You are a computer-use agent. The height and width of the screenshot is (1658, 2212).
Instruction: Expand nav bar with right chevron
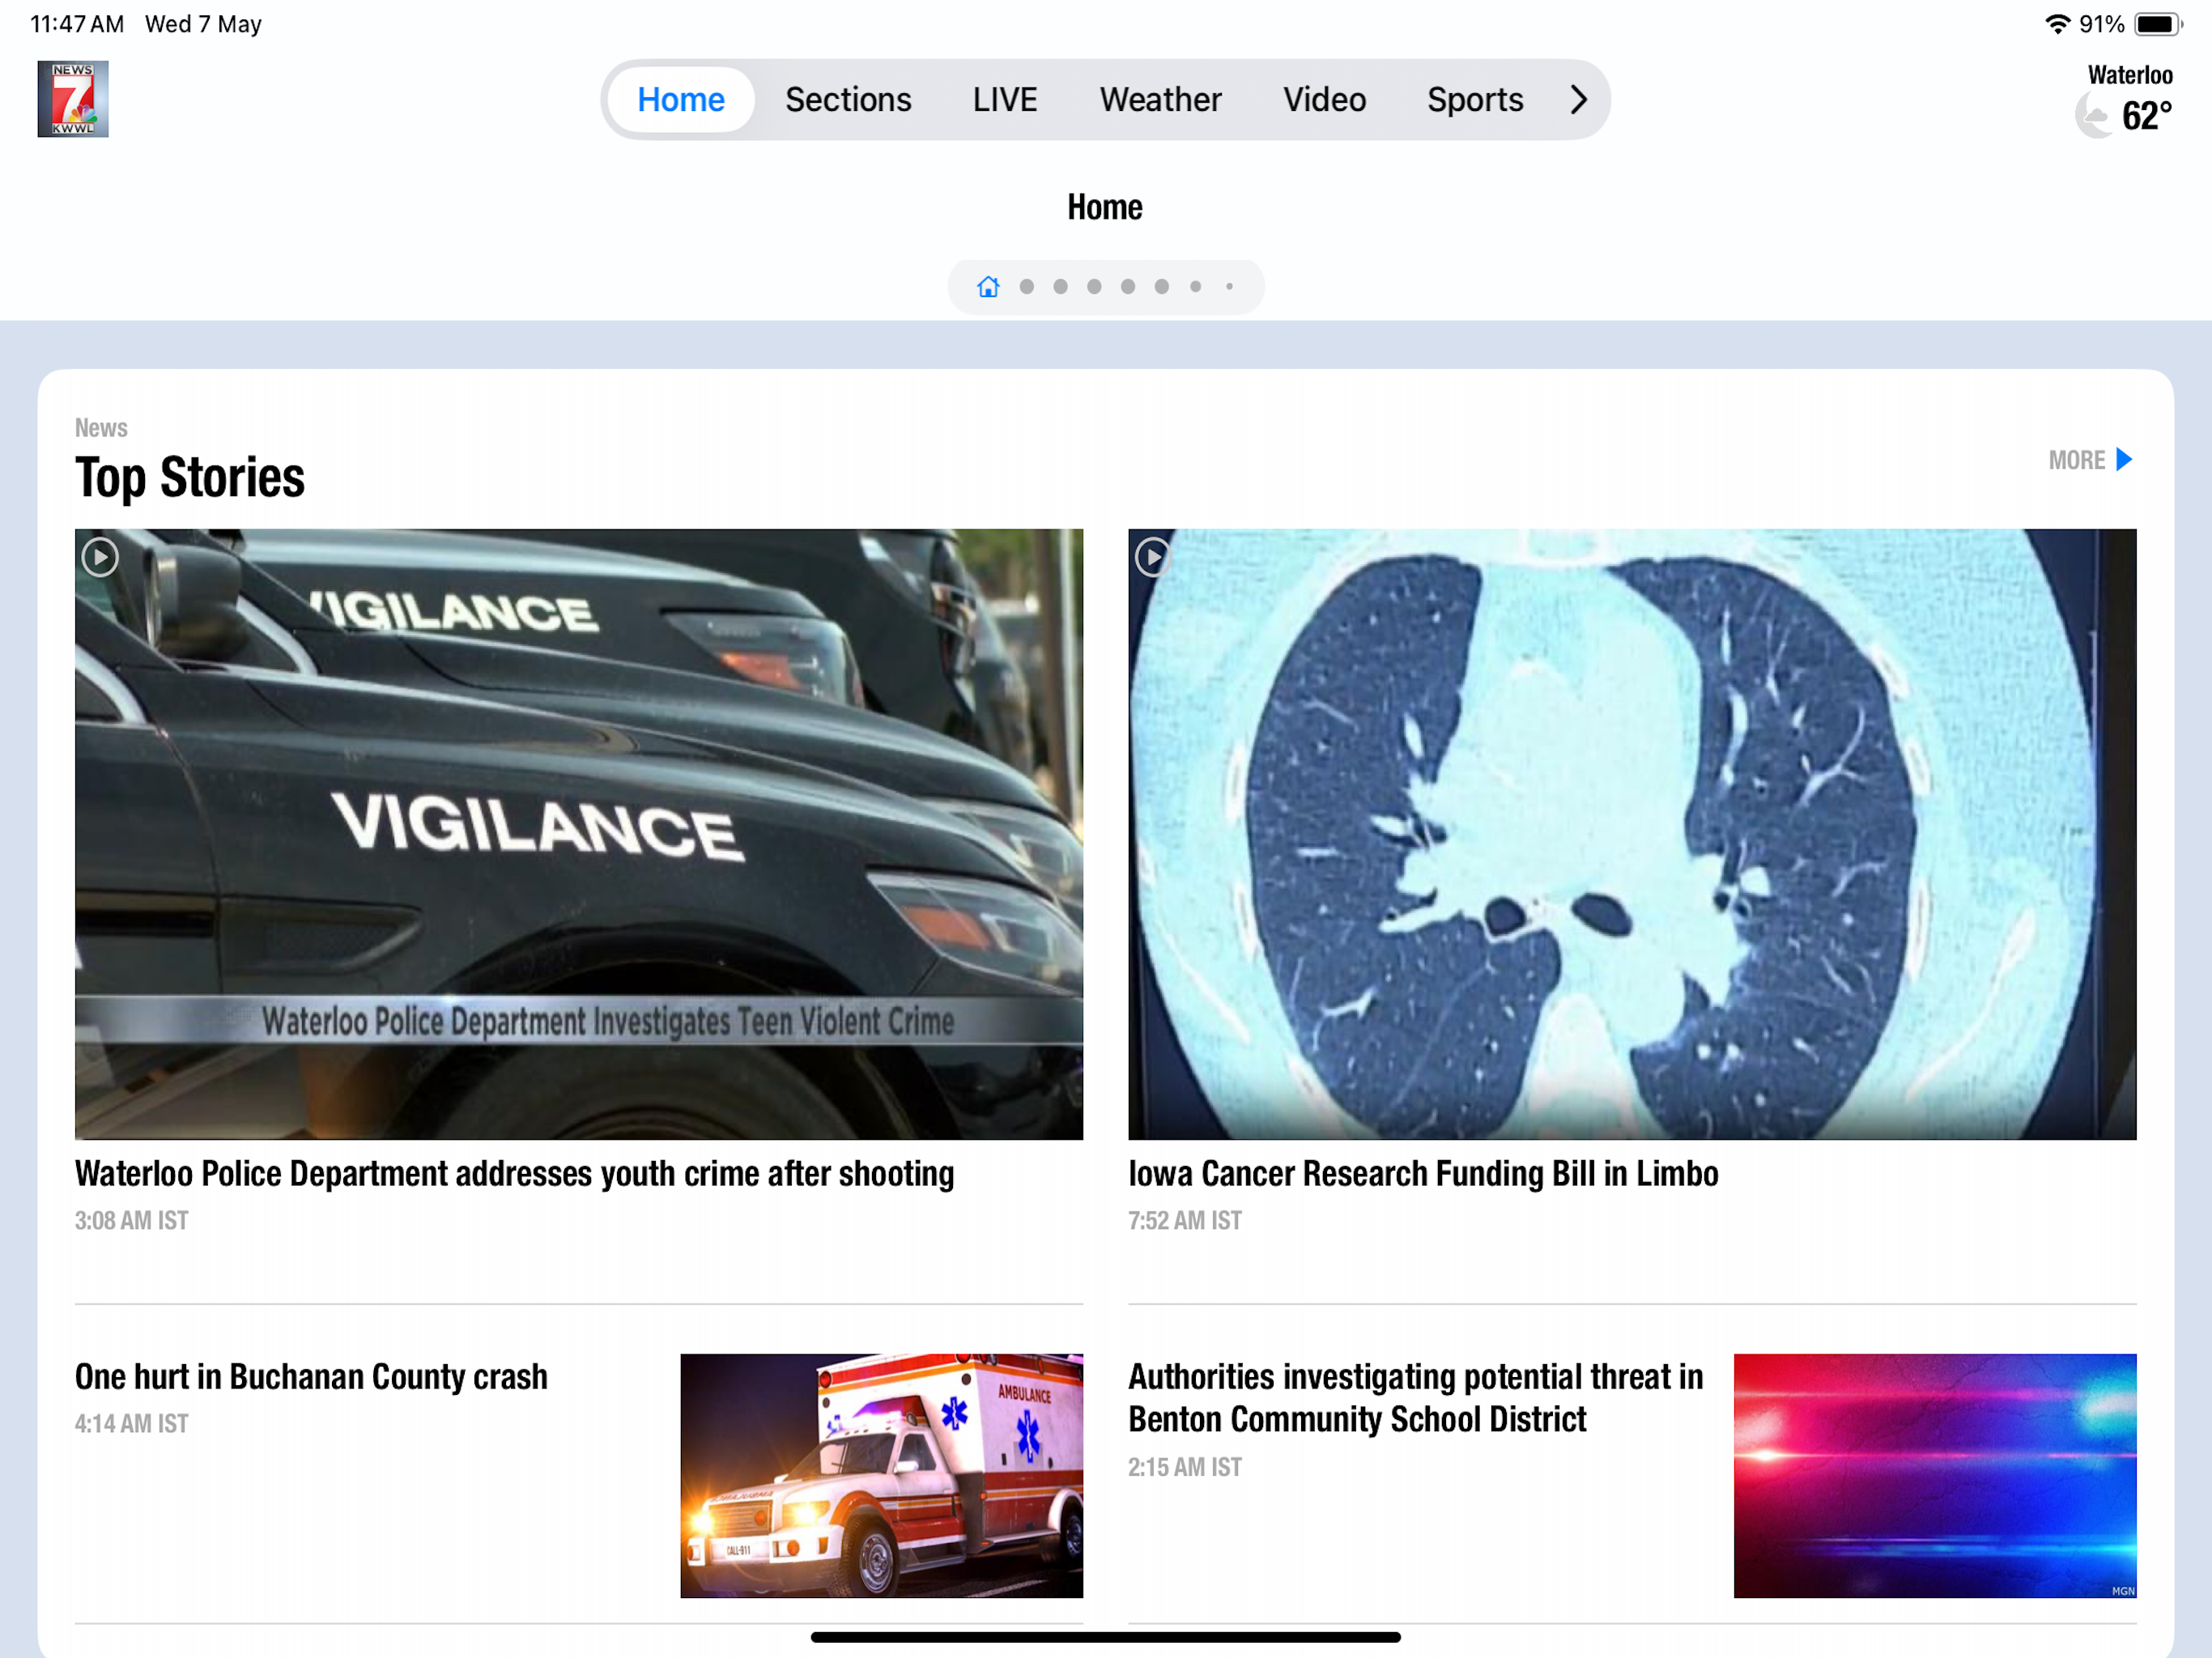click(1578, 99)
